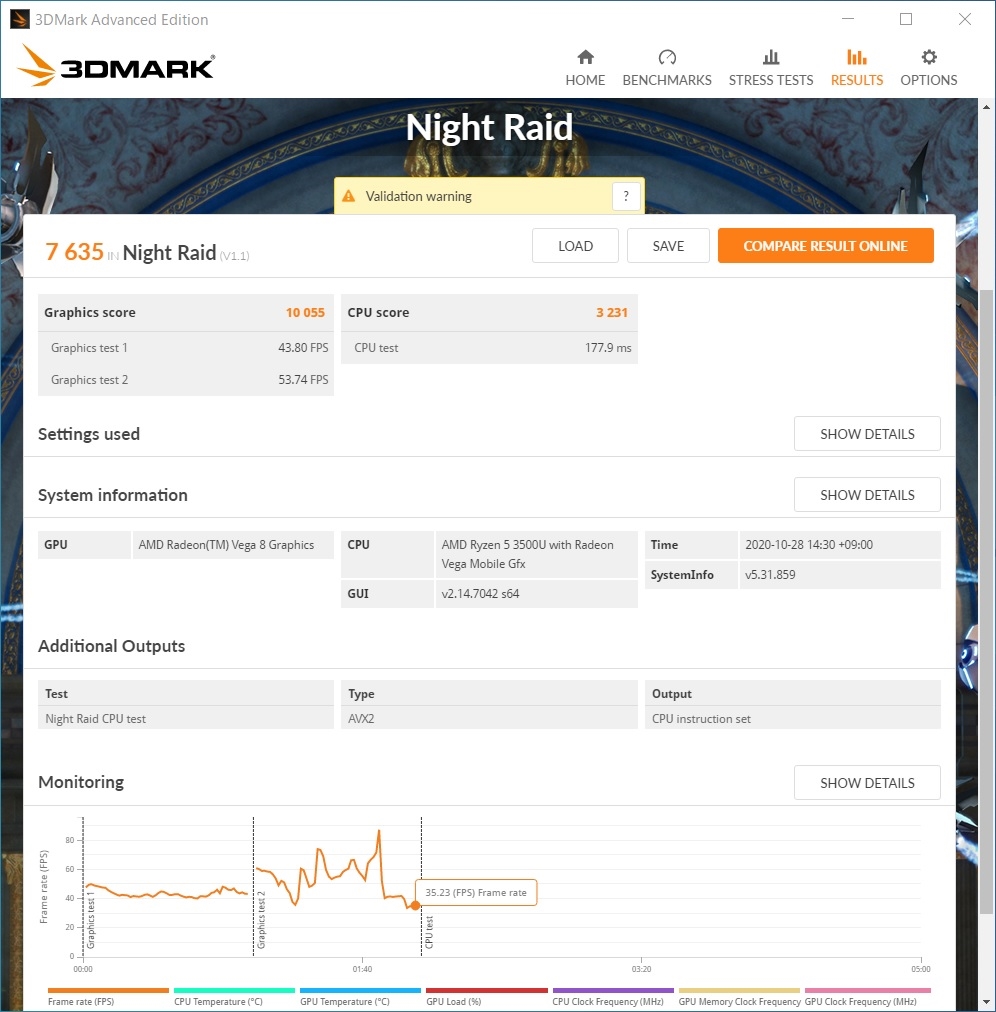996x1012 pixels.
Task: Toggle Frame rate (FPS) legend swatch
Action: pyautogui.click(x=108, y=990)
